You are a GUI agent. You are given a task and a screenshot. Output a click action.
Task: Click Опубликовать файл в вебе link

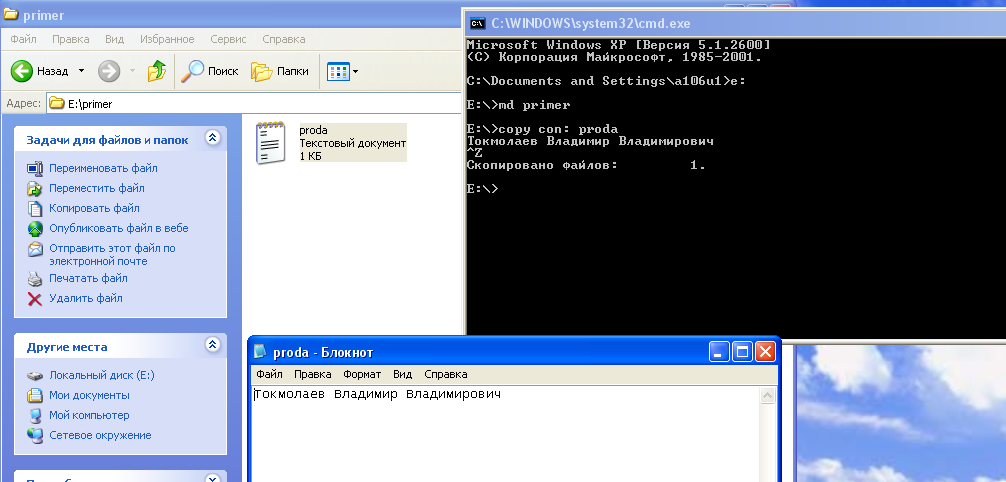point(119,228)
